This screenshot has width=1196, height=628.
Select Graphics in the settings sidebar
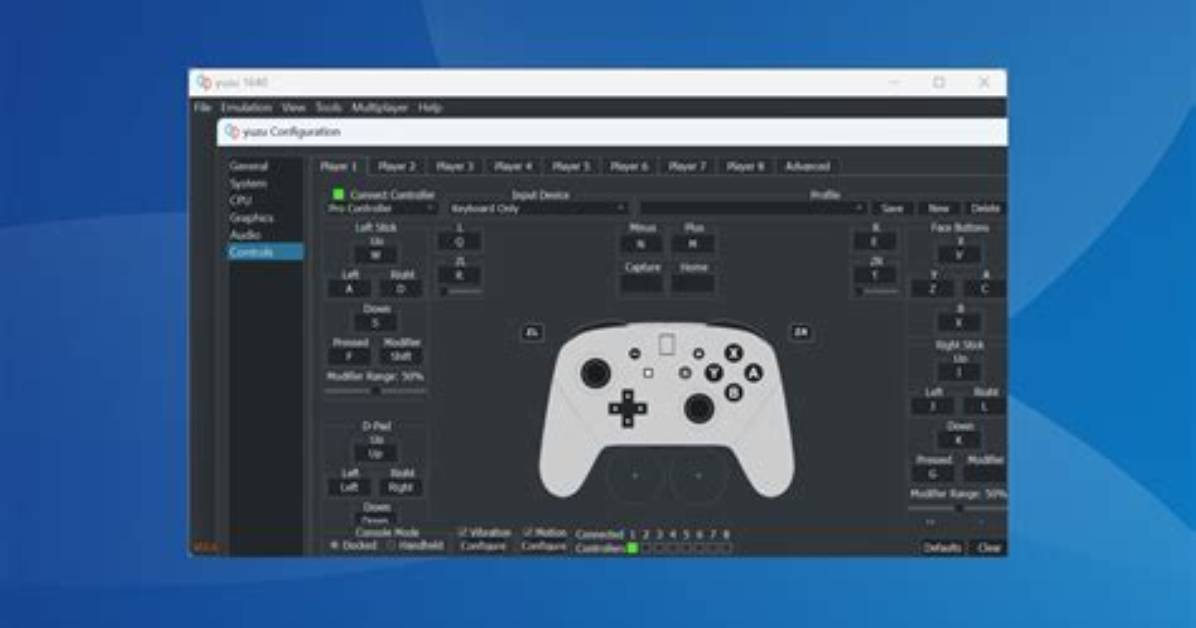tap(265, 218)
